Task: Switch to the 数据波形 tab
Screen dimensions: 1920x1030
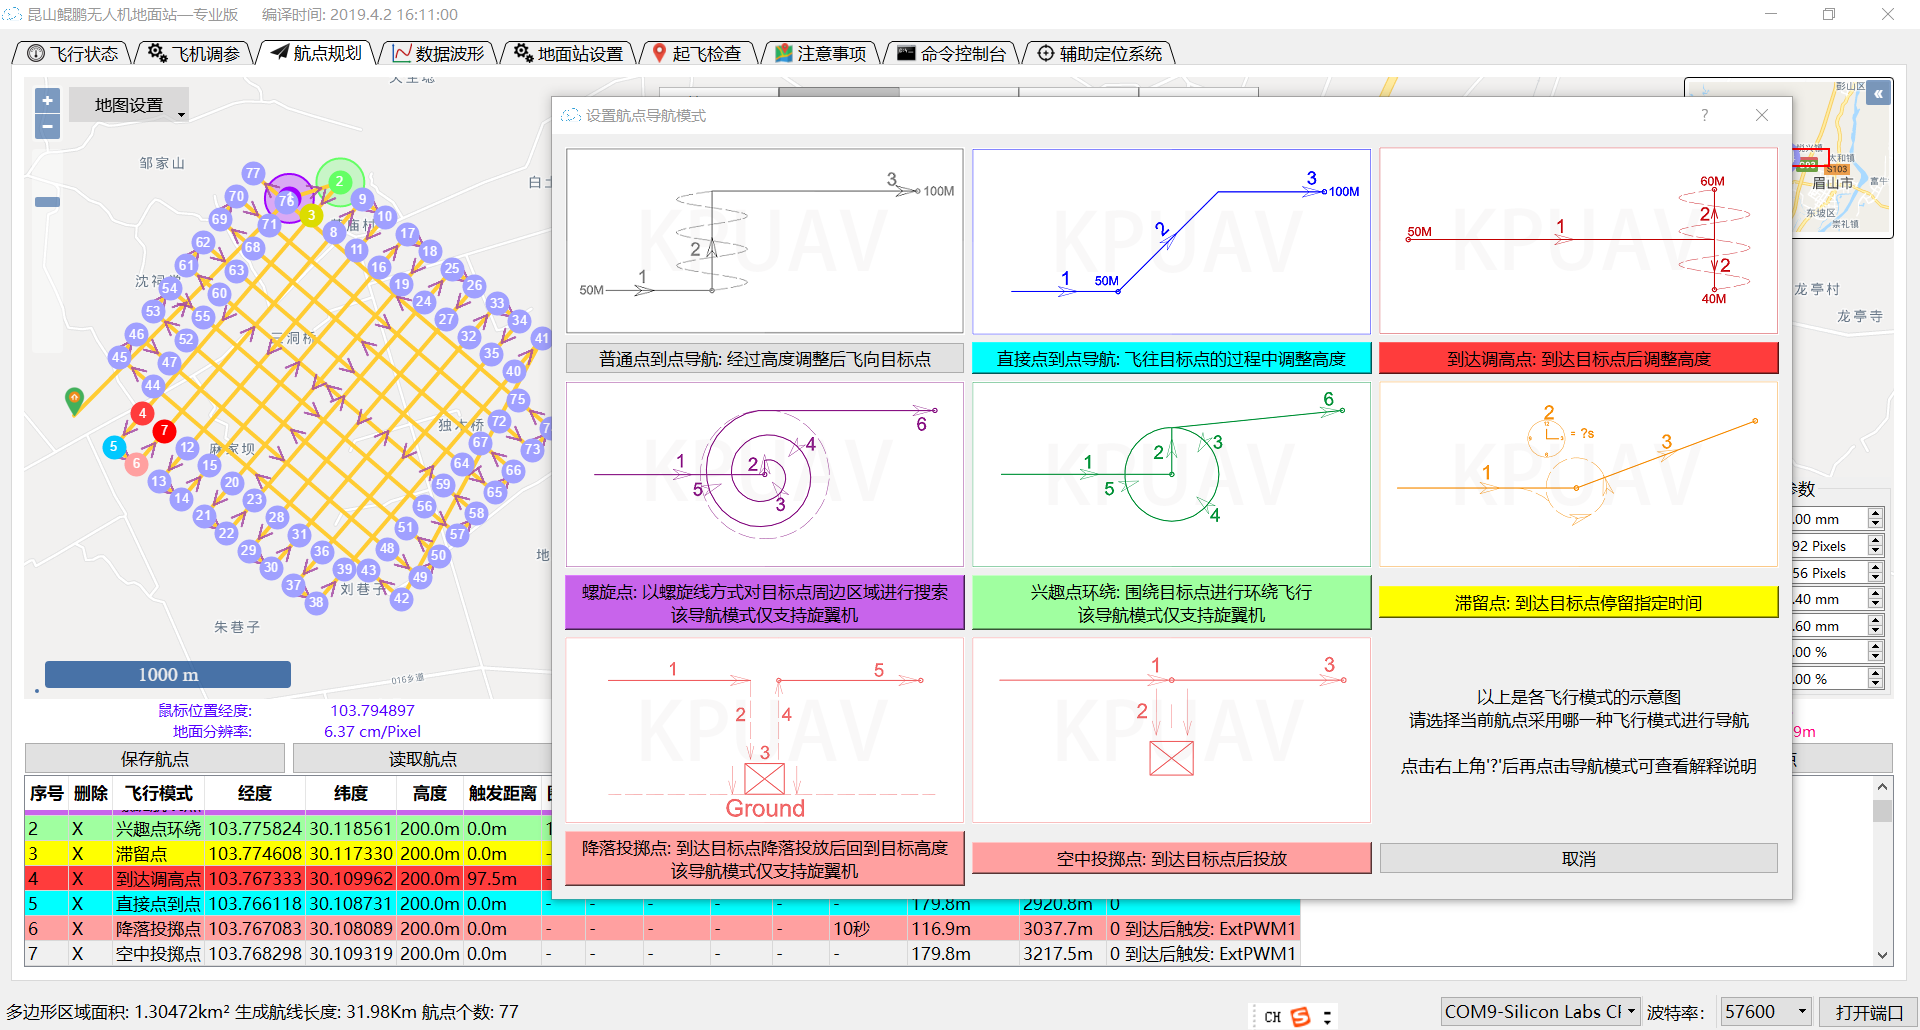Action: tap(439, 54)
